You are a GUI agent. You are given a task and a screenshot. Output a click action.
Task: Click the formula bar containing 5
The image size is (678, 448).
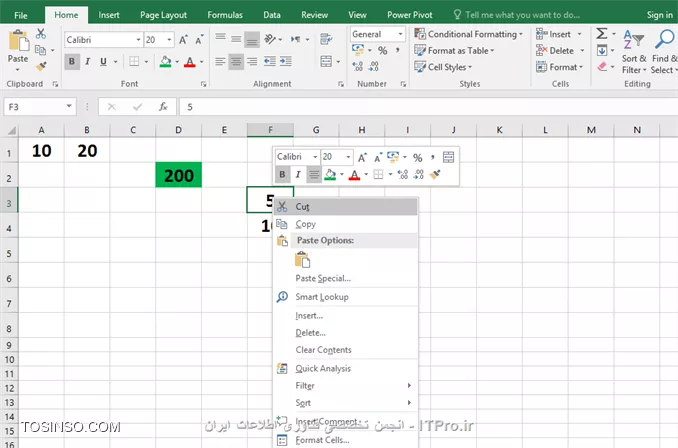click(428, 107)
